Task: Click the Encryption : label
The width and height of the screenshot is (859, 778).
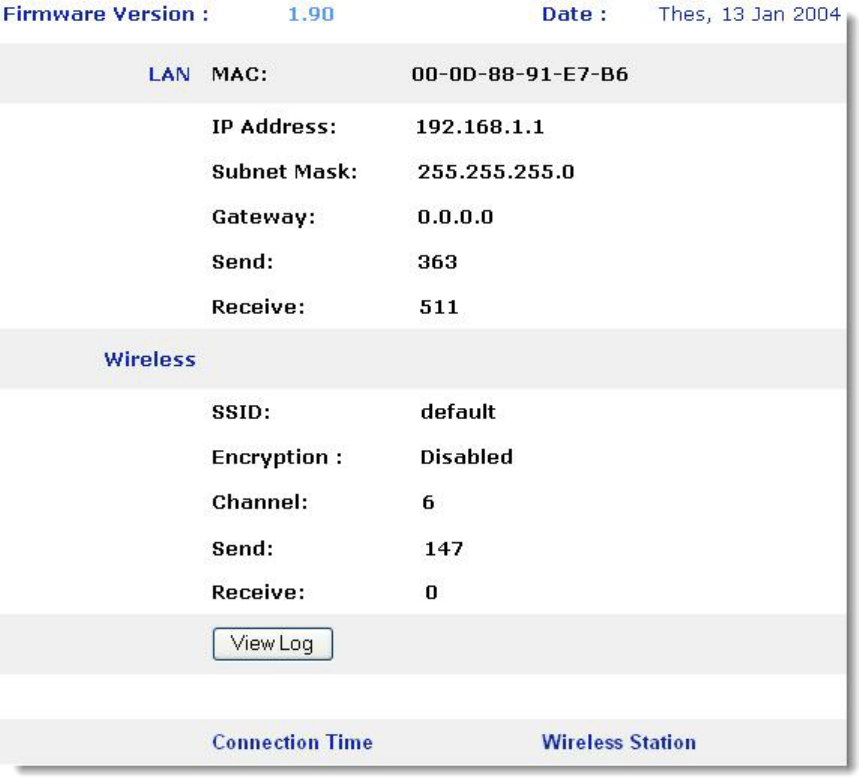Action: (277, 457)
